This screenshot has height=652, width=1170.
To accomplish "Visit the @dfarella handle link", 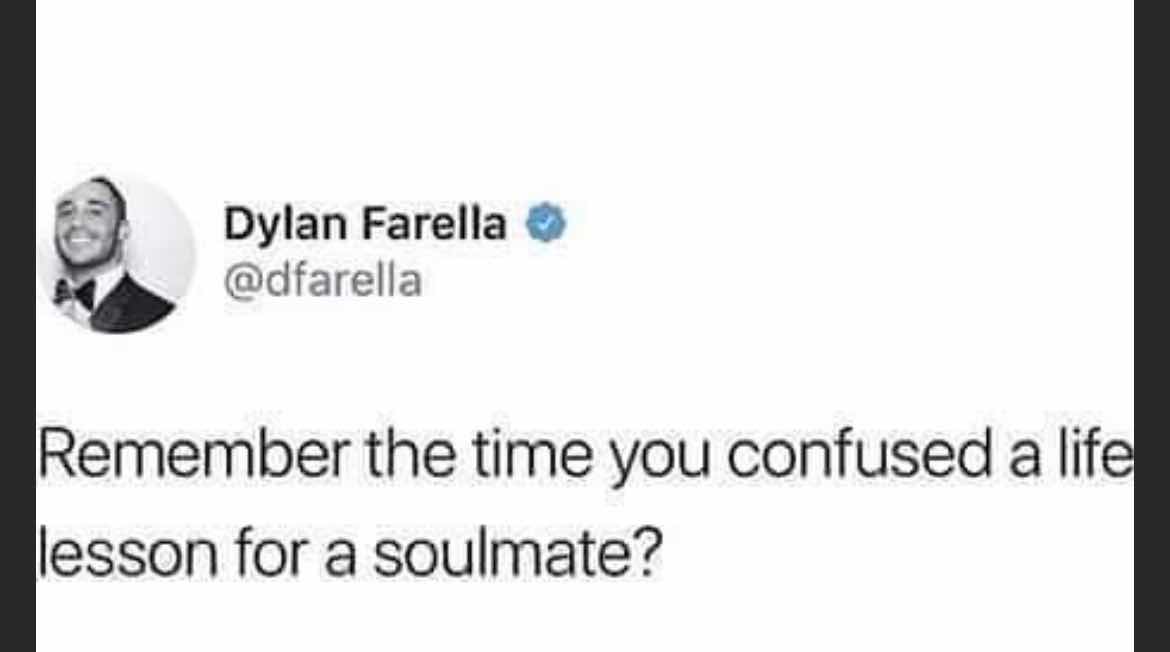I will pyautogui.click(x=322, y=281).
